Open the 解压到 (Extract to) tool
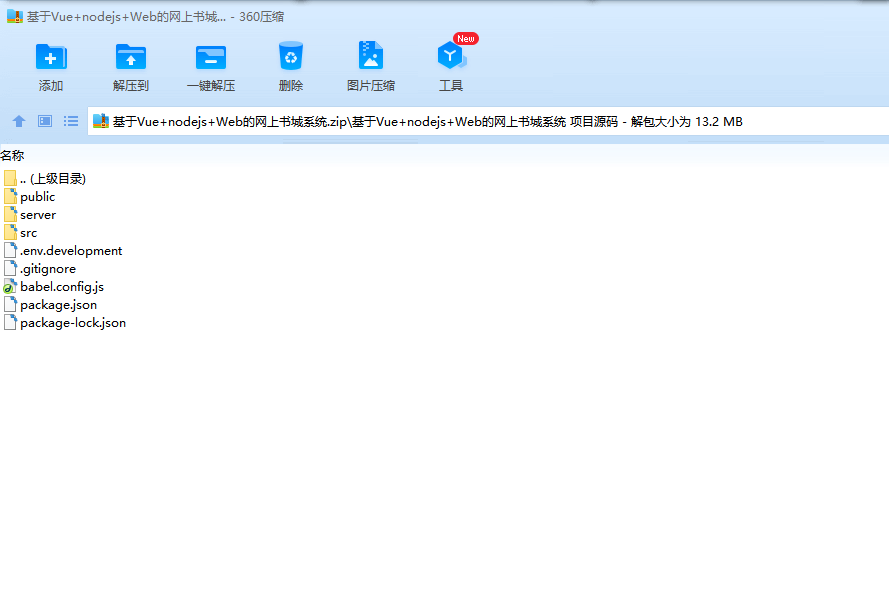 click(x=131, y=57)
